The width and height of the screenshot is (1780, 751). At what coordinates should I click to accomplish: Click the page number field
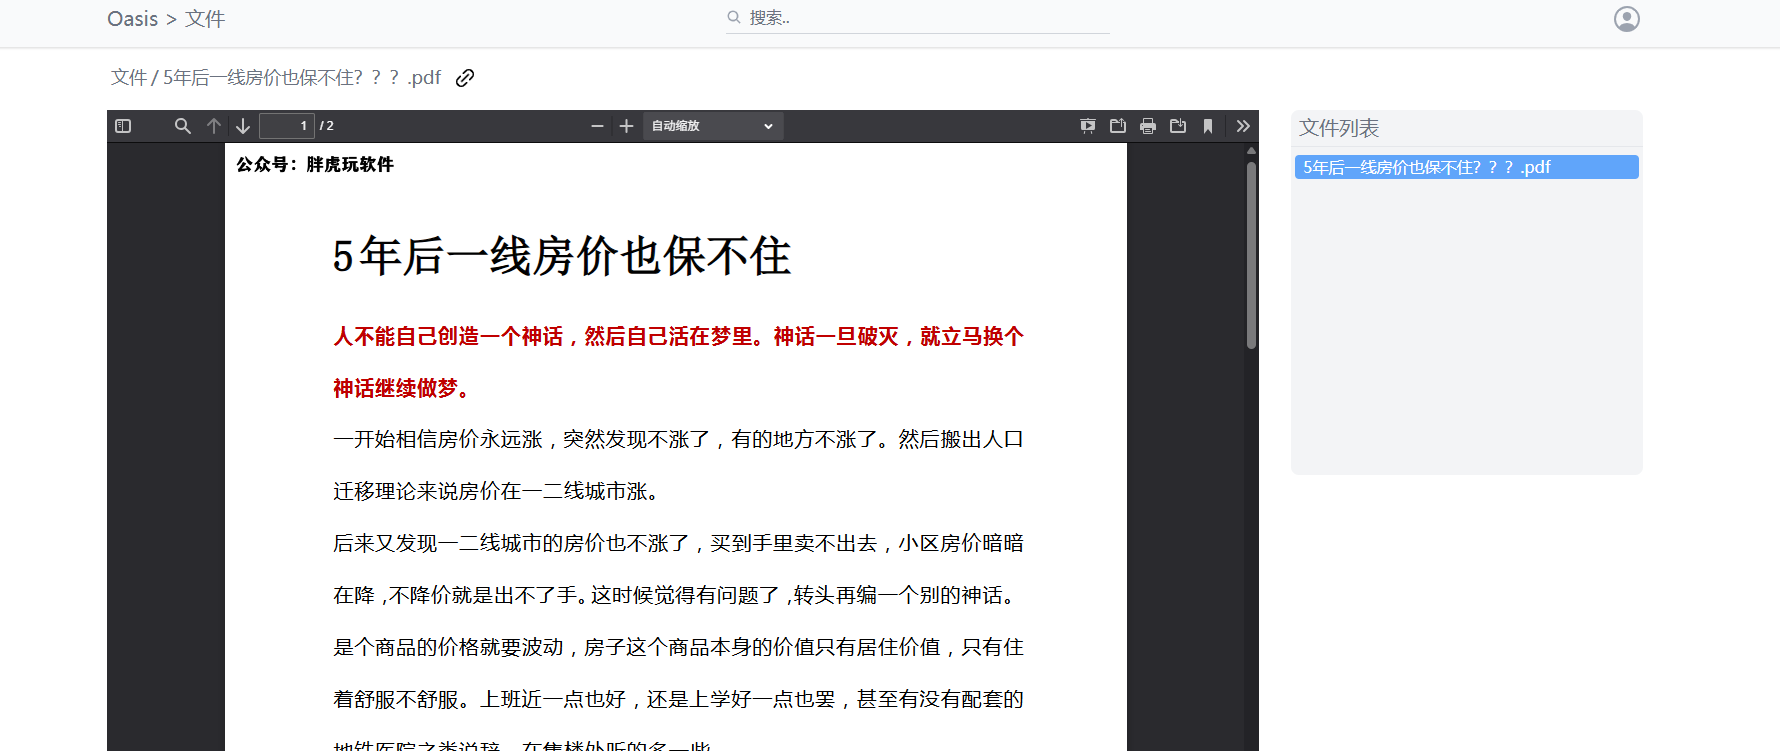[x=287, y=126]
